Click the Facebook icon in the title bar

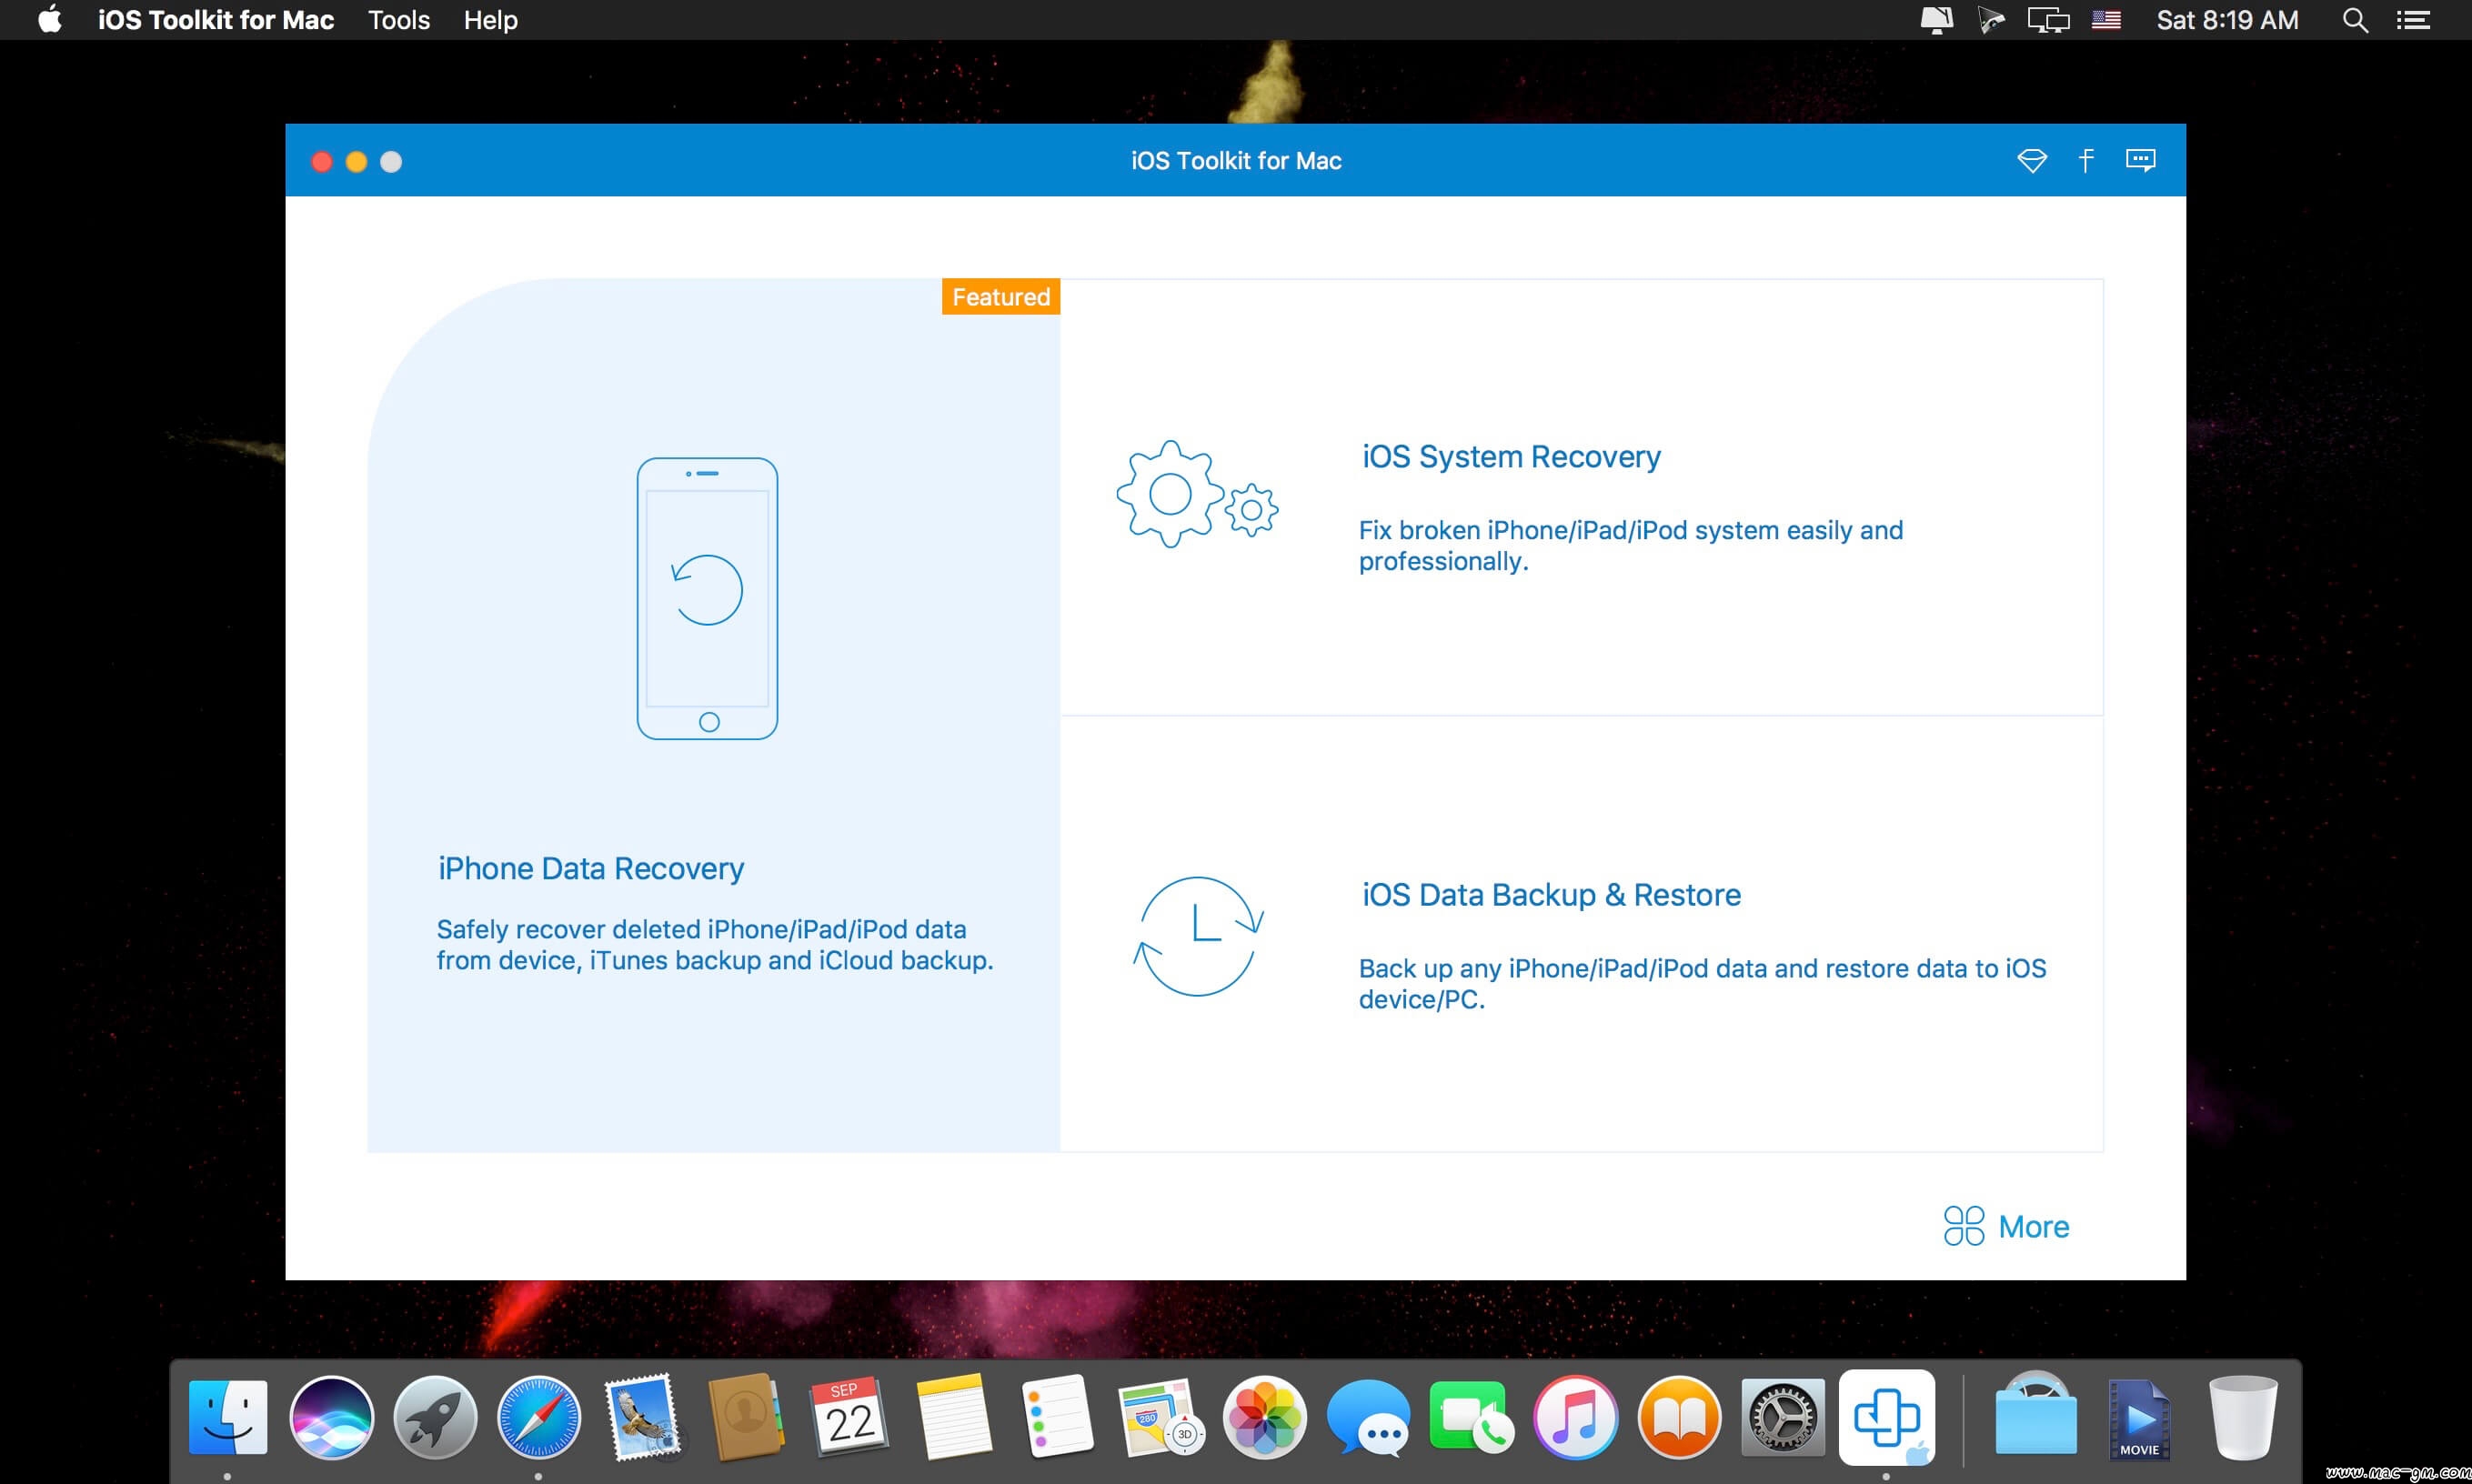tap(2086, 160)
